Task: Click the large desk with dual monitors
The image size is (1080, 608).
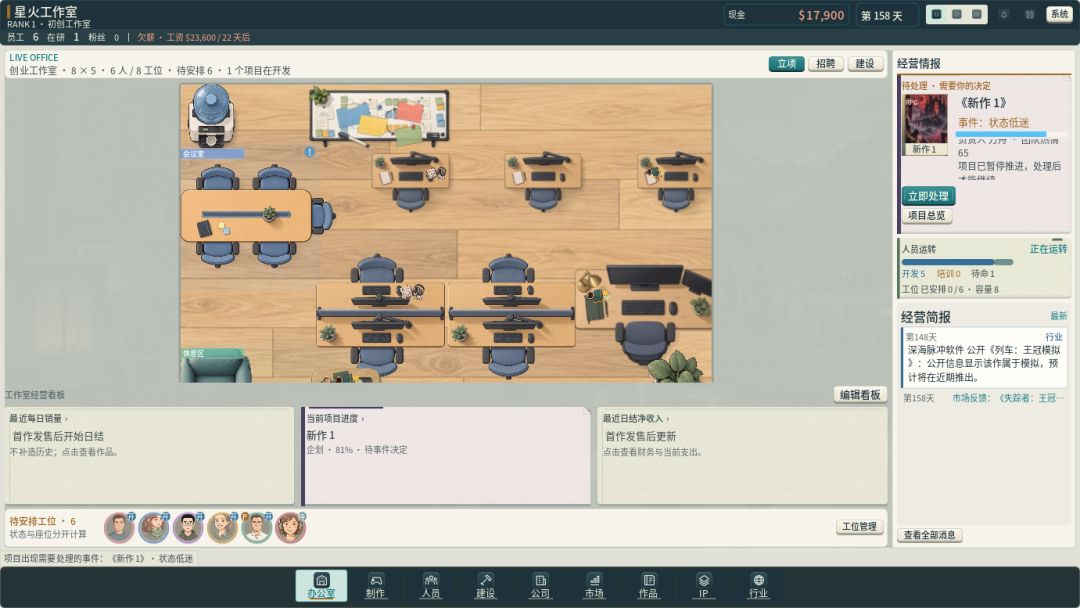Action: point(643,300)
